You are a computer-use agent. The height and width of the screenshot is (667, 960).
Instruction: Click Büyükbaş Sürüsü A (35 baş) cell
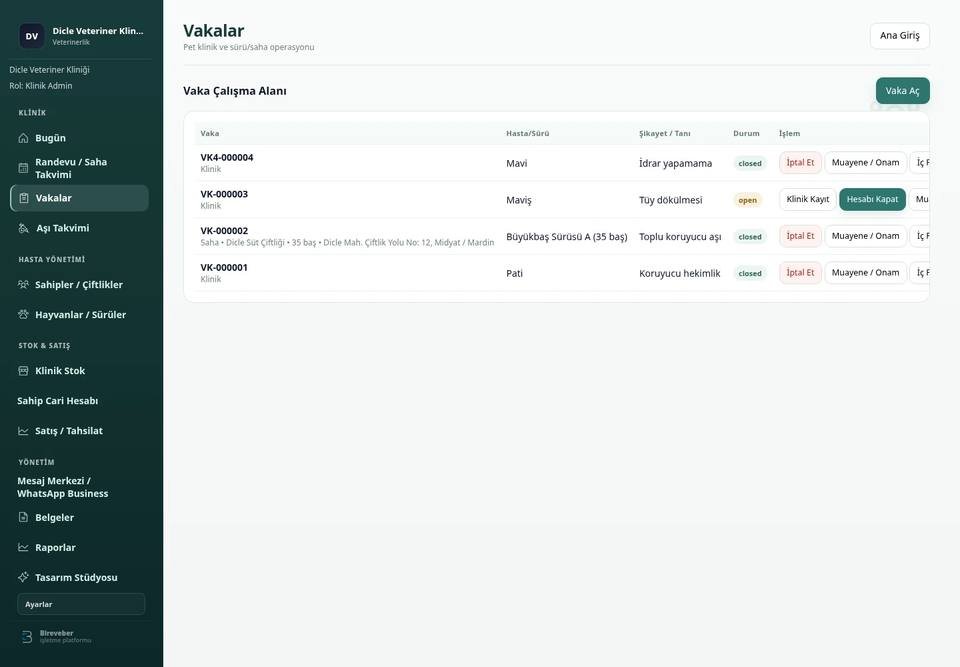(566, 237)
